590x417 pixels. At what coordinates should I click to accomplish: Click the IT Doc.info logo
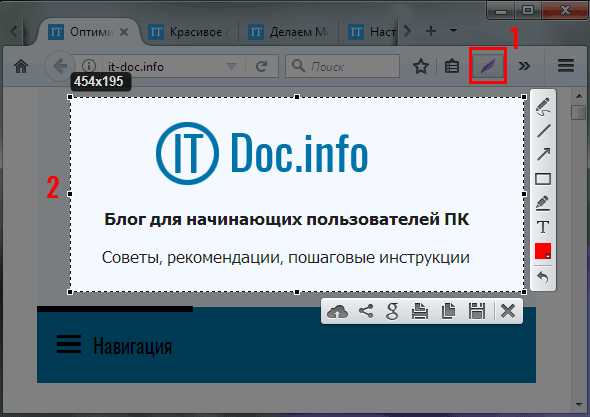(262, 154)
